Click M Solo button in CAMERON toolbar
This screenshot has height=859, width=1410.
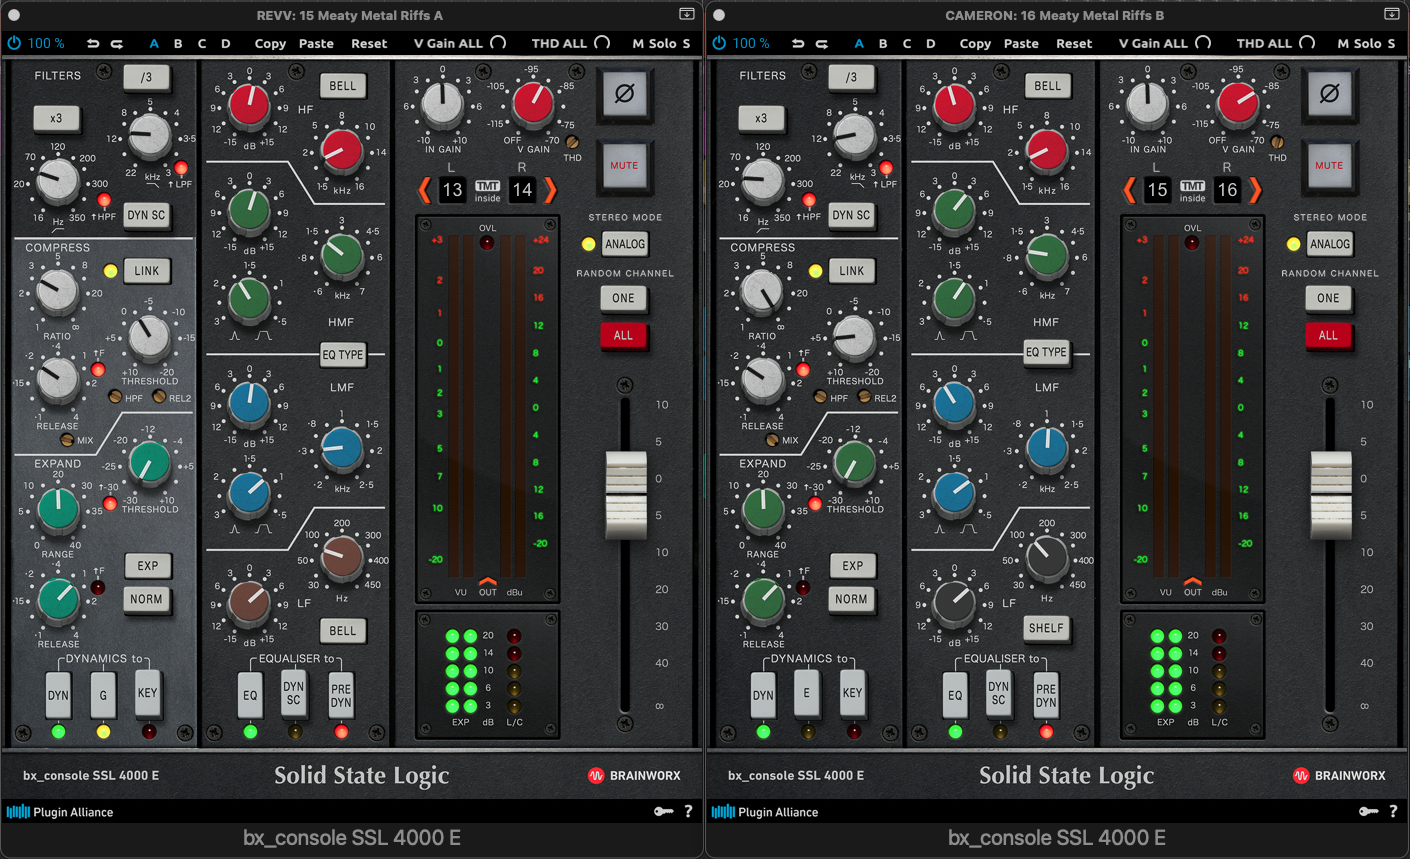[x=1367, y=43]
